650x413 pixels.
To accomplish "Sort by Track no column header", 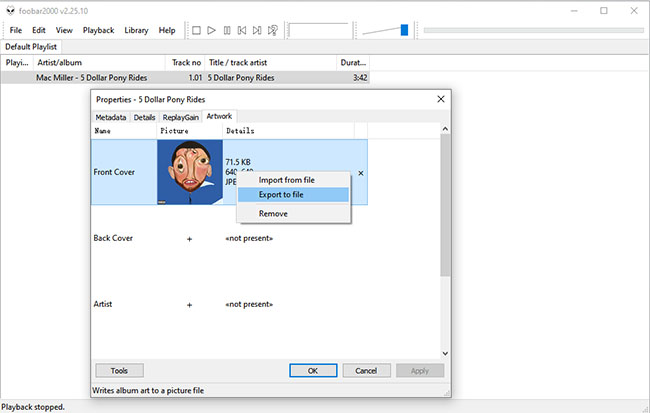I will coord(185,63).
